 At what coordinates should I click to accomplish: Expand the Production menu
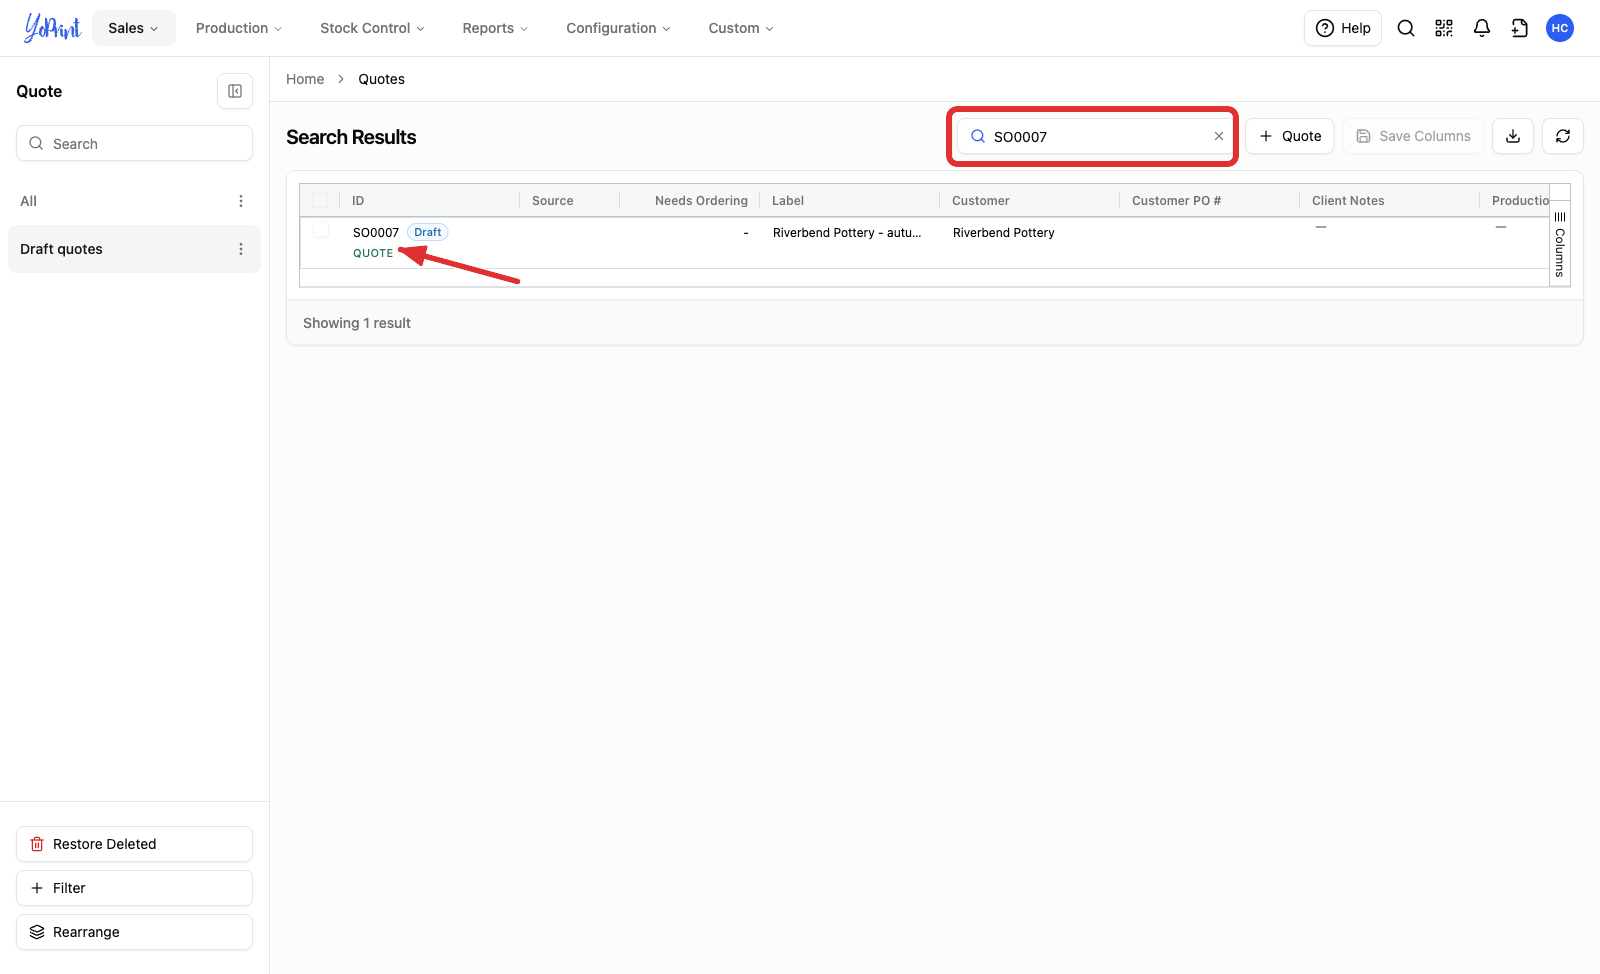tap(239, 28)
